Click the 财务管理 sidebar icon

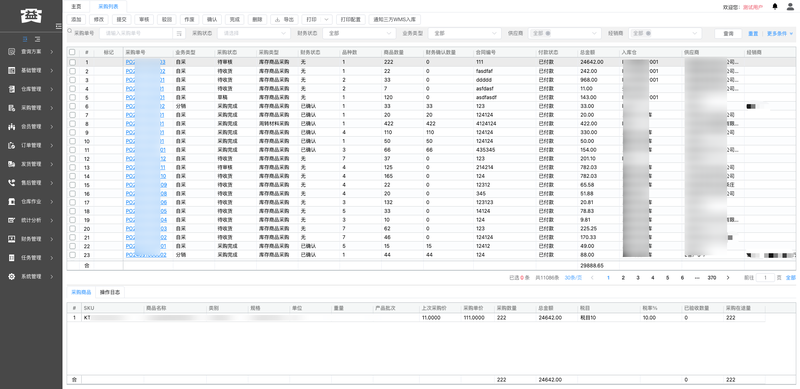(x=12, y=239)
